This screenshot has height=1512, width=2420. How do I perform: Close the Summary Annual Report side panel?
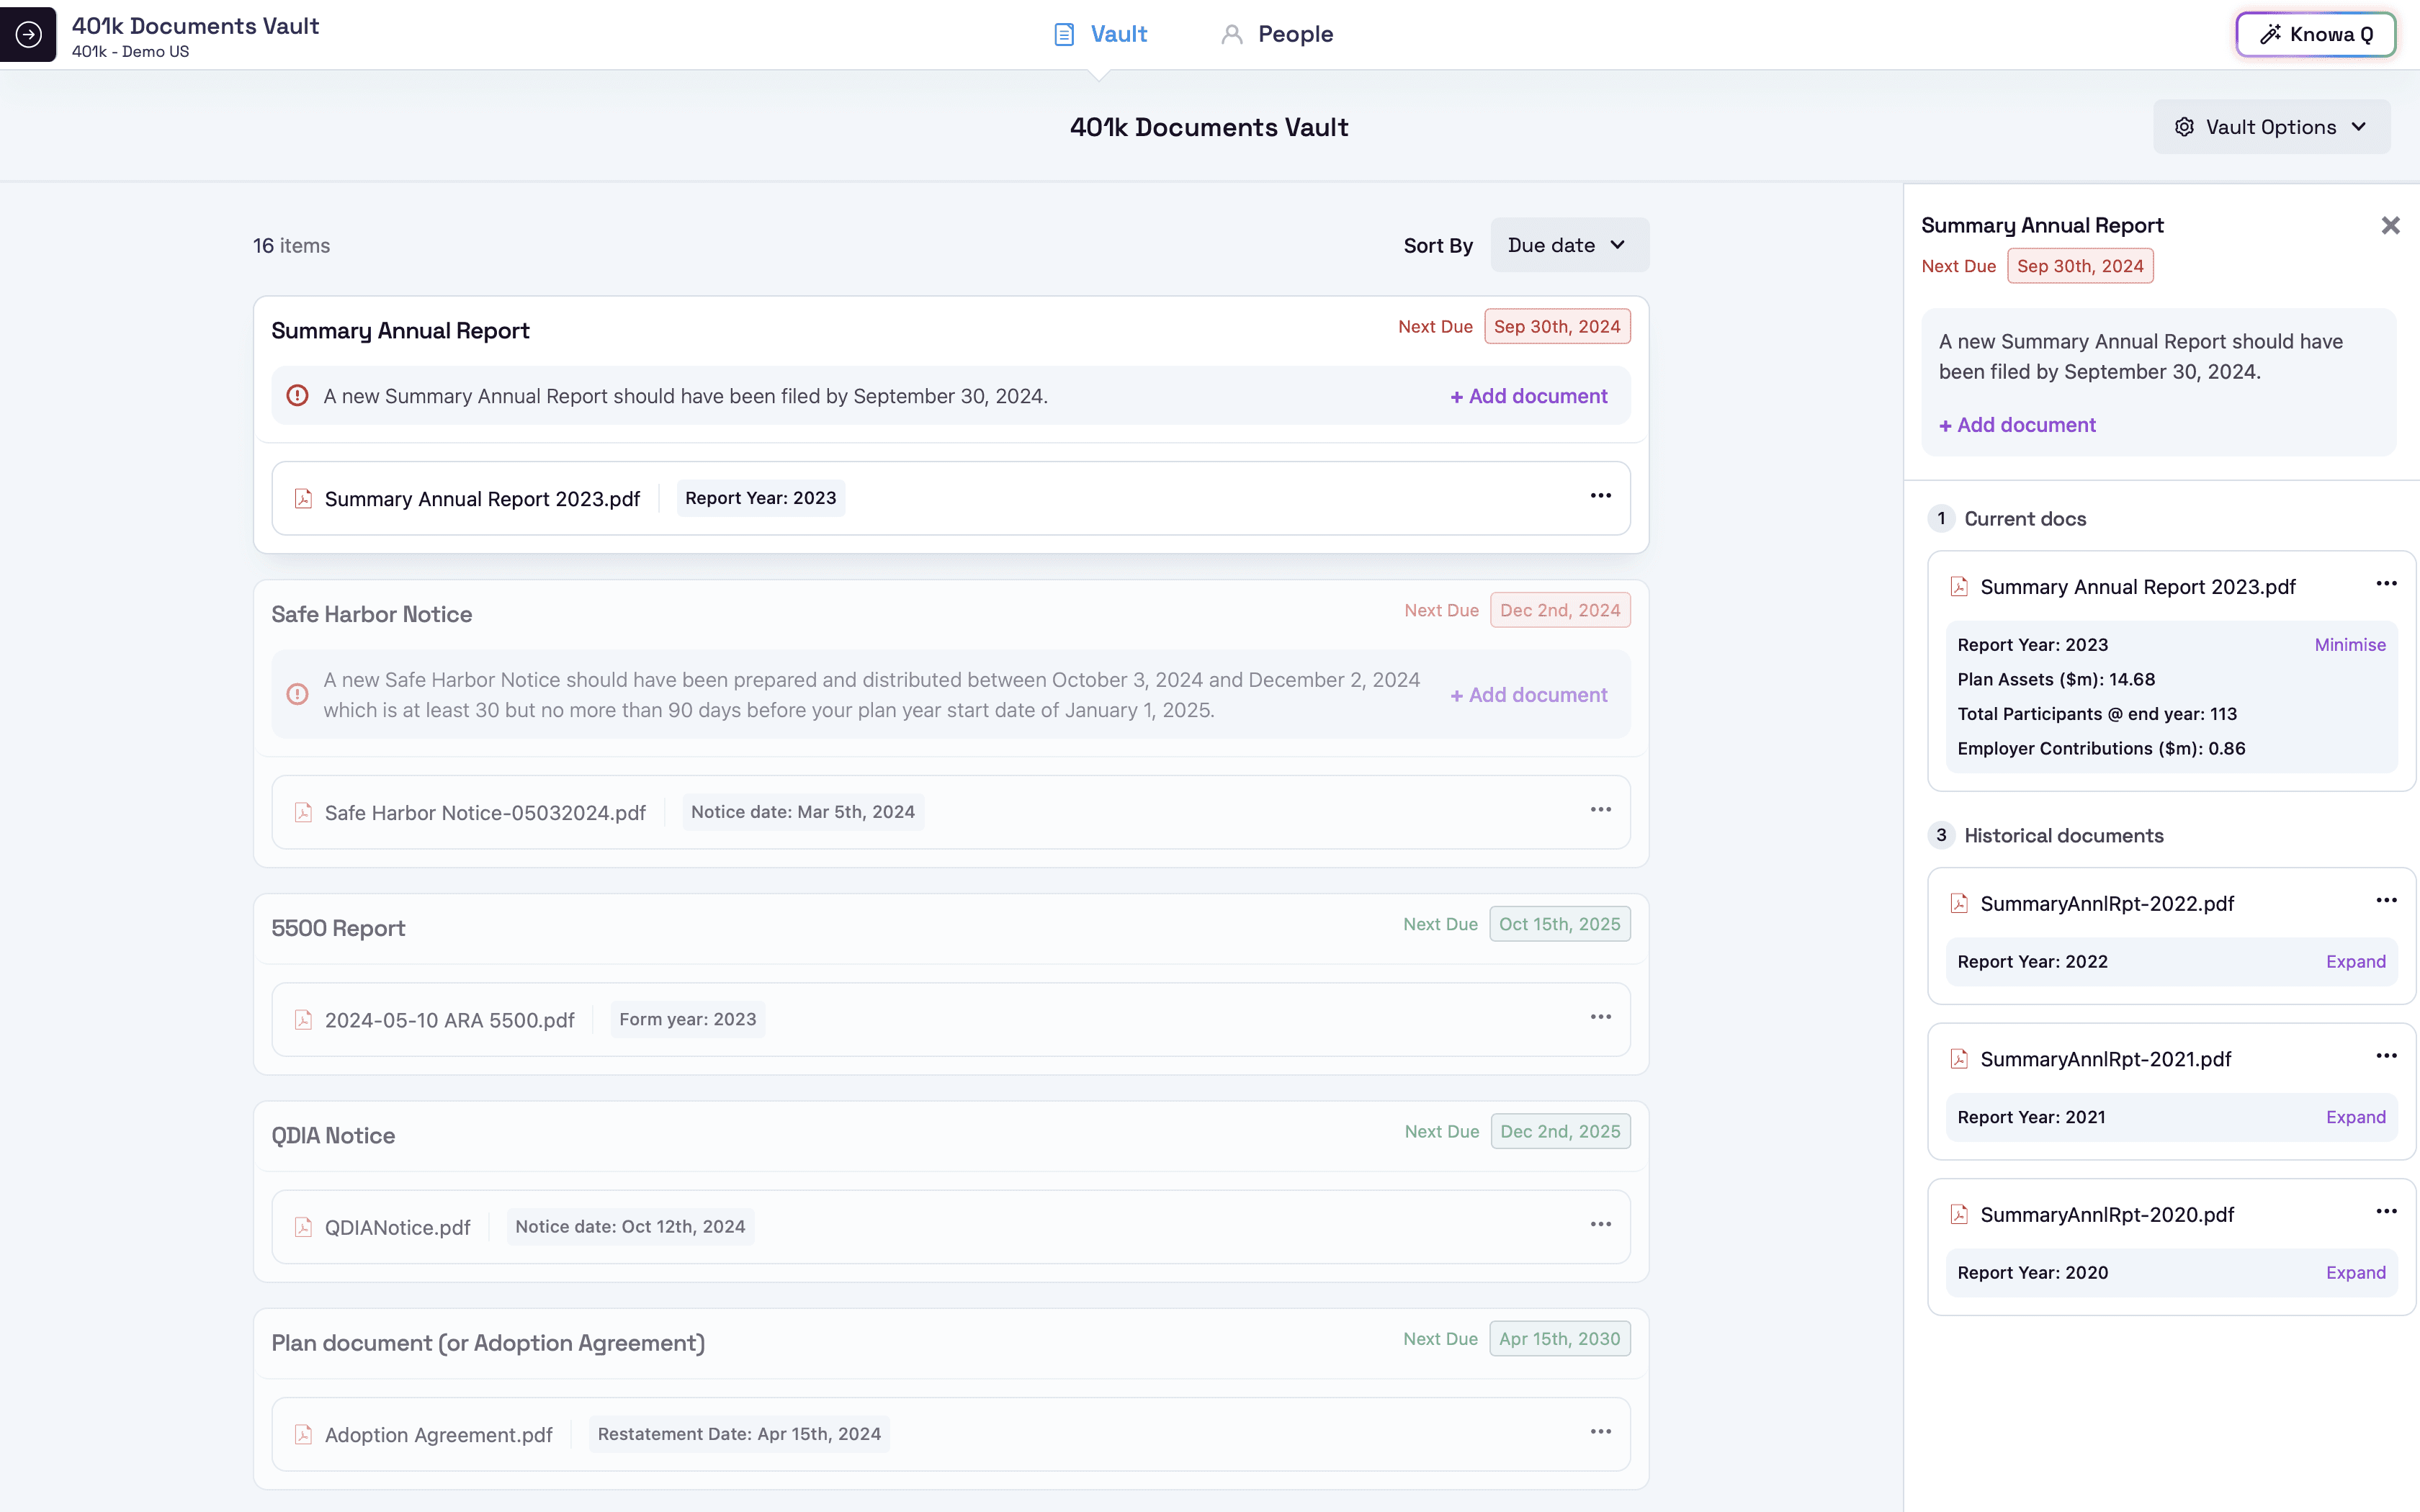click(2390, 226)
